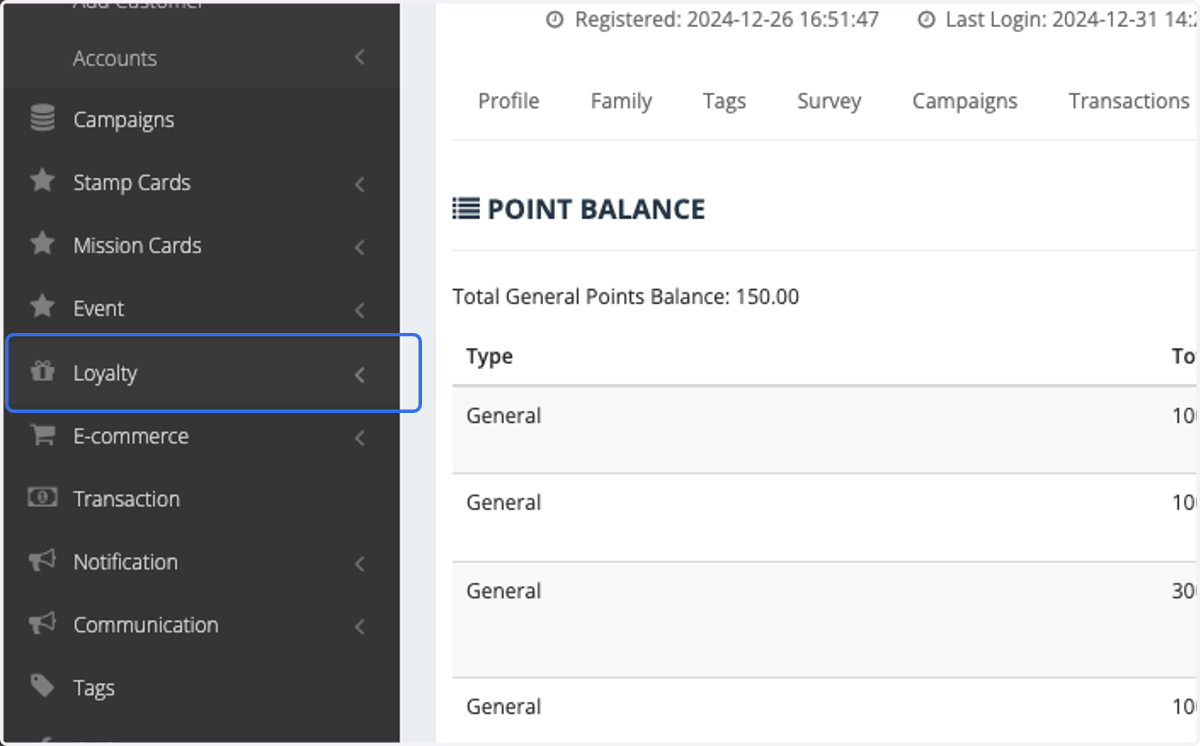
Task: Expand the Accounts submenu chevron
Action: (360, 59)
